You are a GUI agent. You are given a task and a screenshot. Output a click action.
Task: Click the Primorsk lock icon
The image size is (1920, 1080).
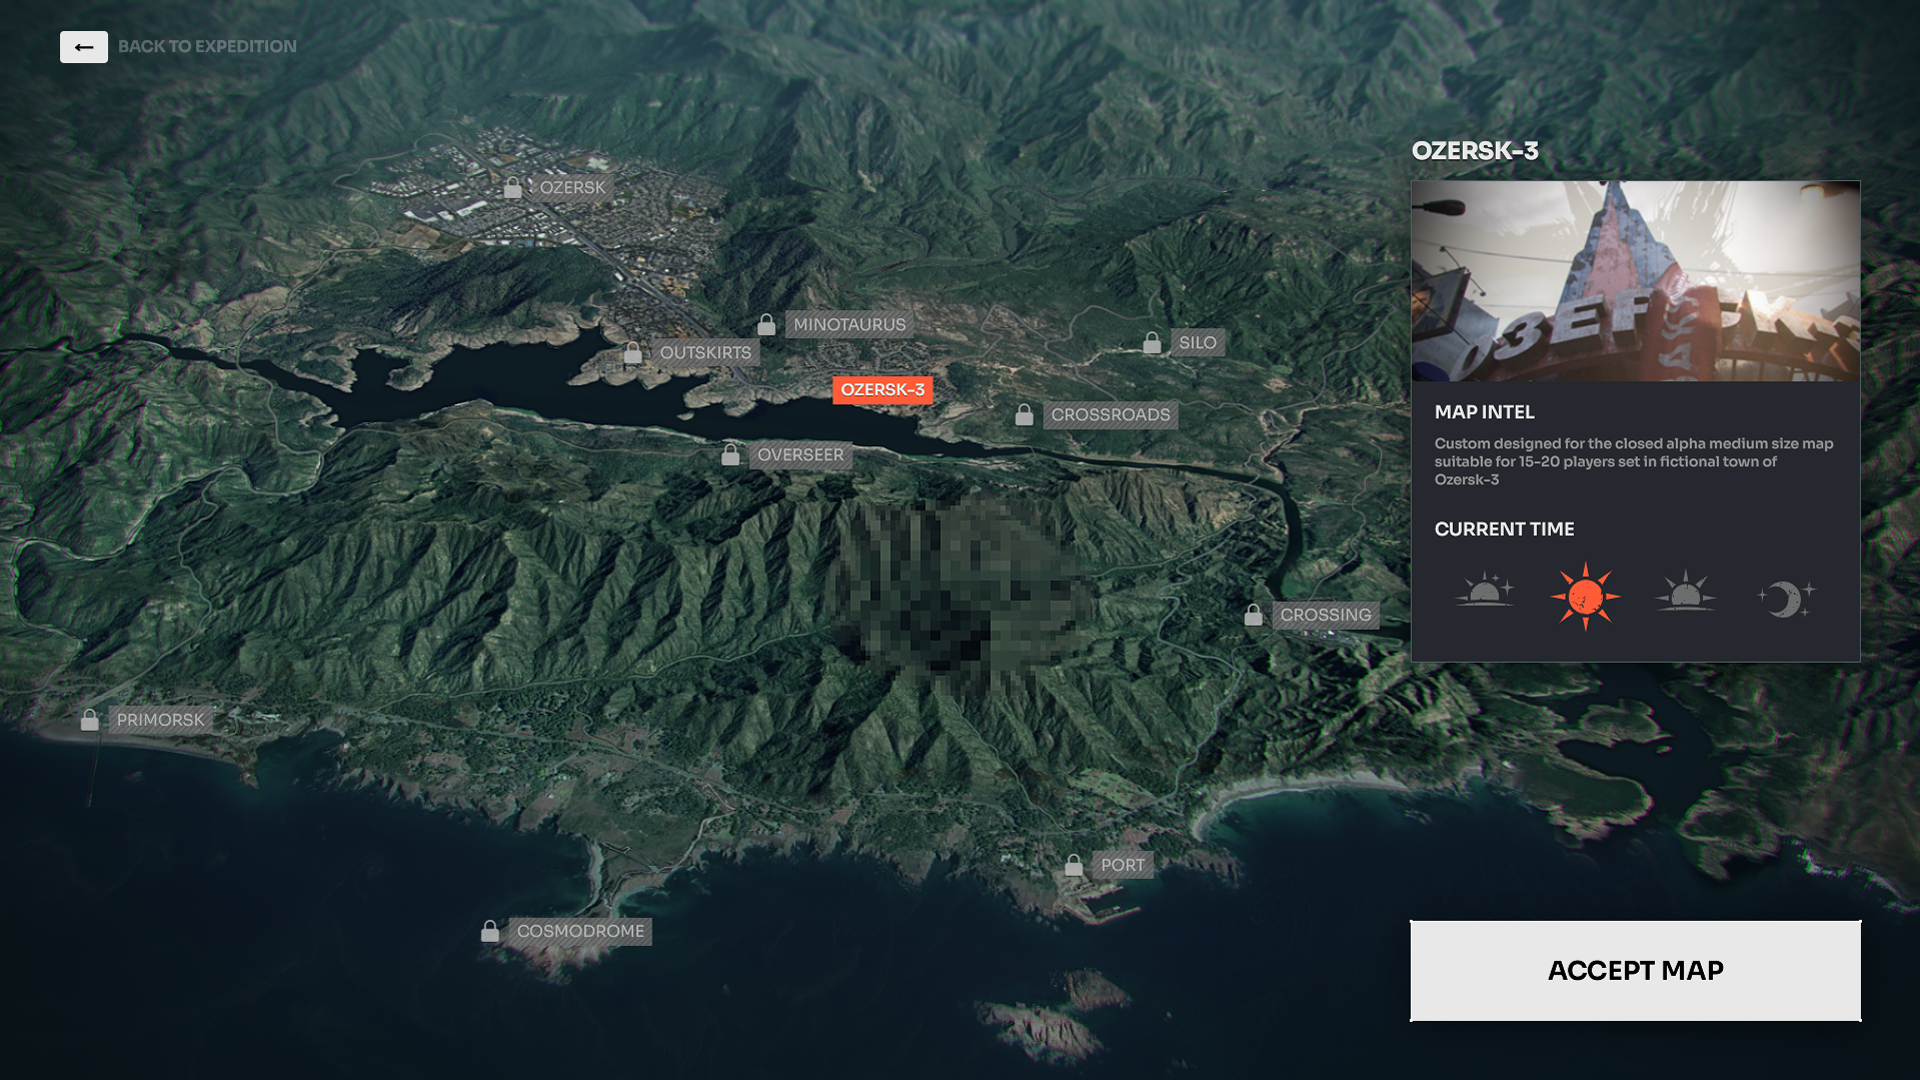tap(90, 720)
